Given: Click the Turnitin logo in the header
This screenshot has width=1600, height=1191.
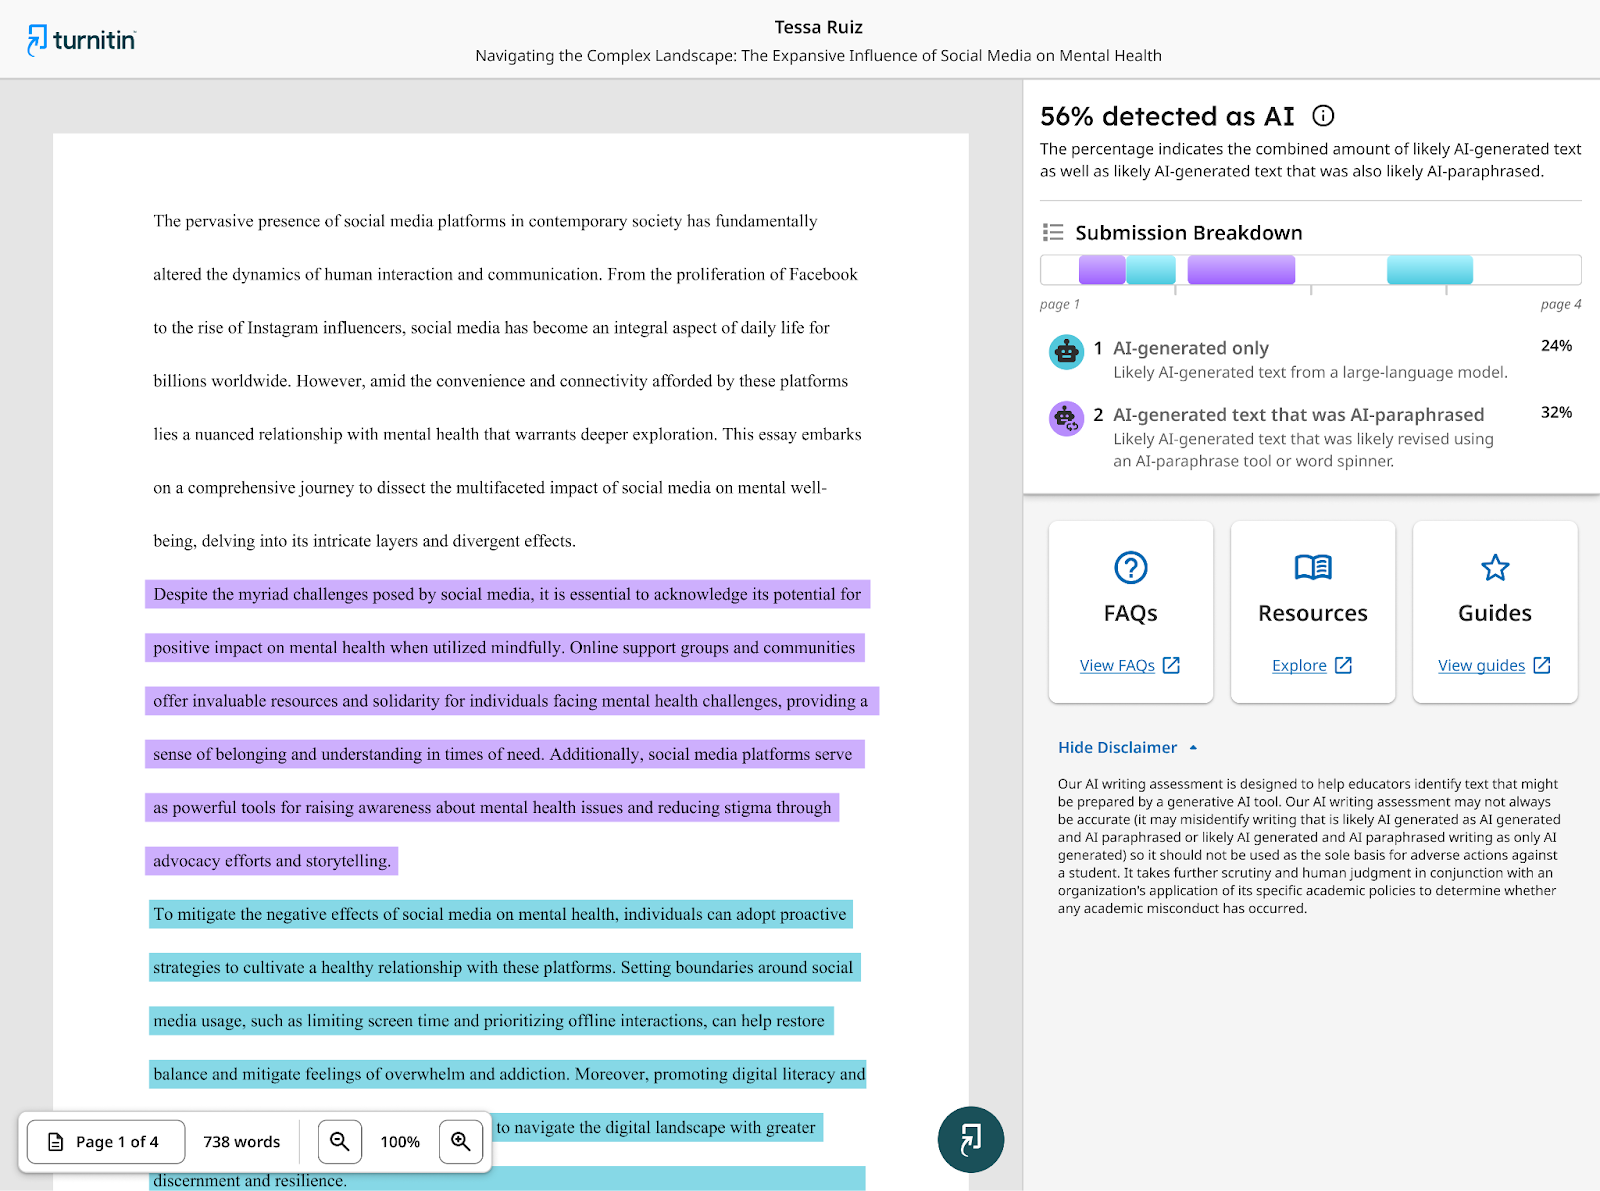Looking at the screenshot, I should pos(81,40).
